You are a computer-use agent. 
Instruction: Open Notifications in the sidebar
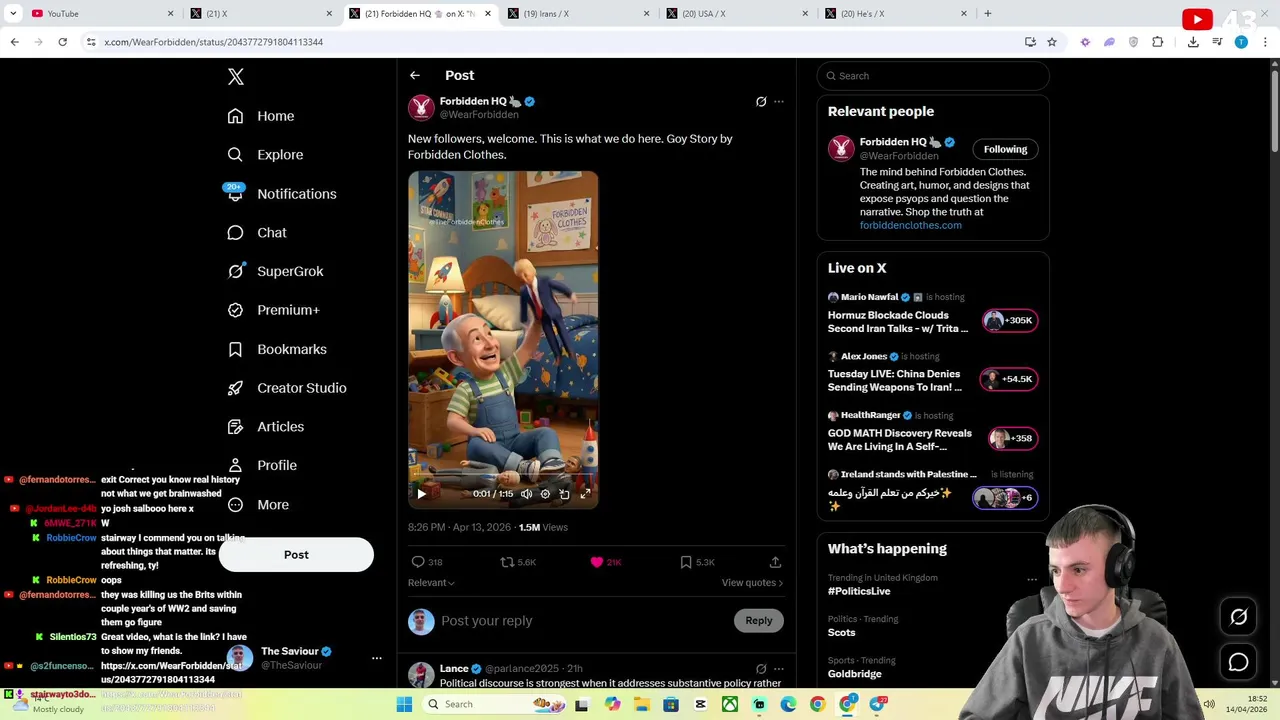pos(281,194)
